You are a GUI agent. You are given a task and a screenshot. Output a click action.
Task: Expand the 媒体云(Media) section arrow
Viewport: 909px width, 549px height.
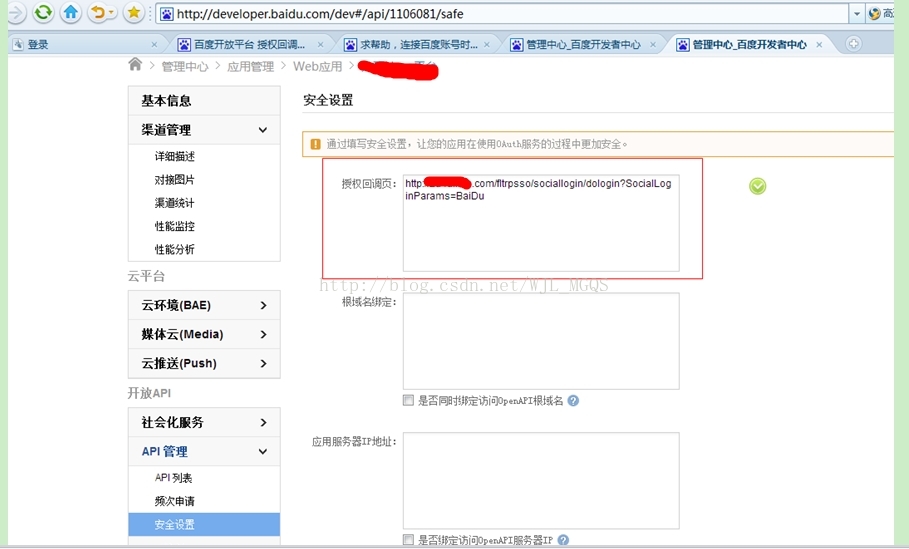coord(263,335)
